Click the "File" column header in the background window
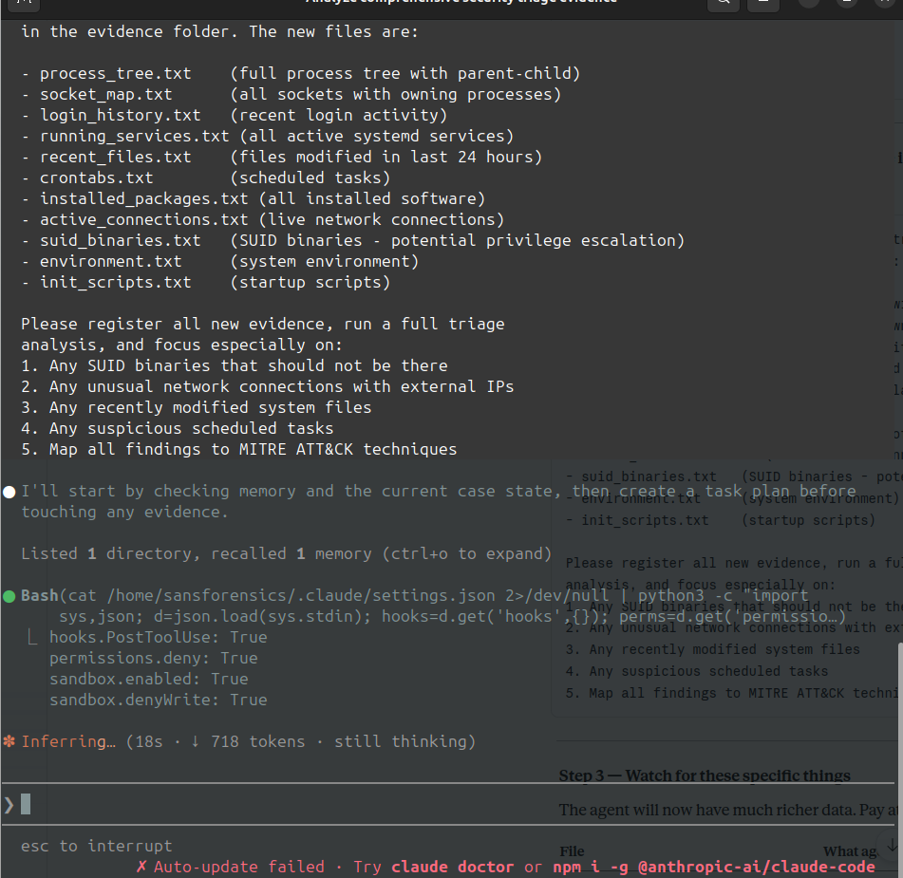Screen dimensions: 903x878 572,851
